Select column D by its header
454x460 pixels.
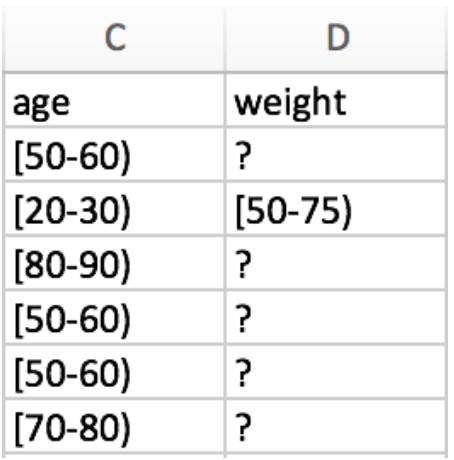[x=336, y=38]
